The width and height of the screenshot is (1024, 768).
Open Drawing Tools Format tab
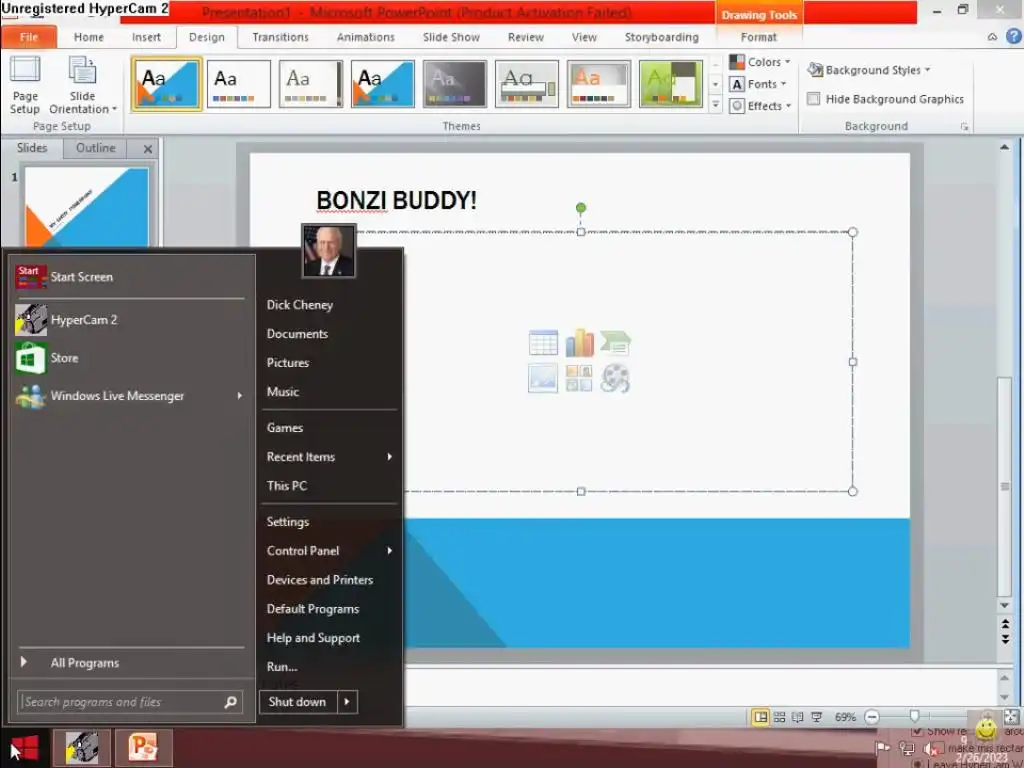click(759, 37)
